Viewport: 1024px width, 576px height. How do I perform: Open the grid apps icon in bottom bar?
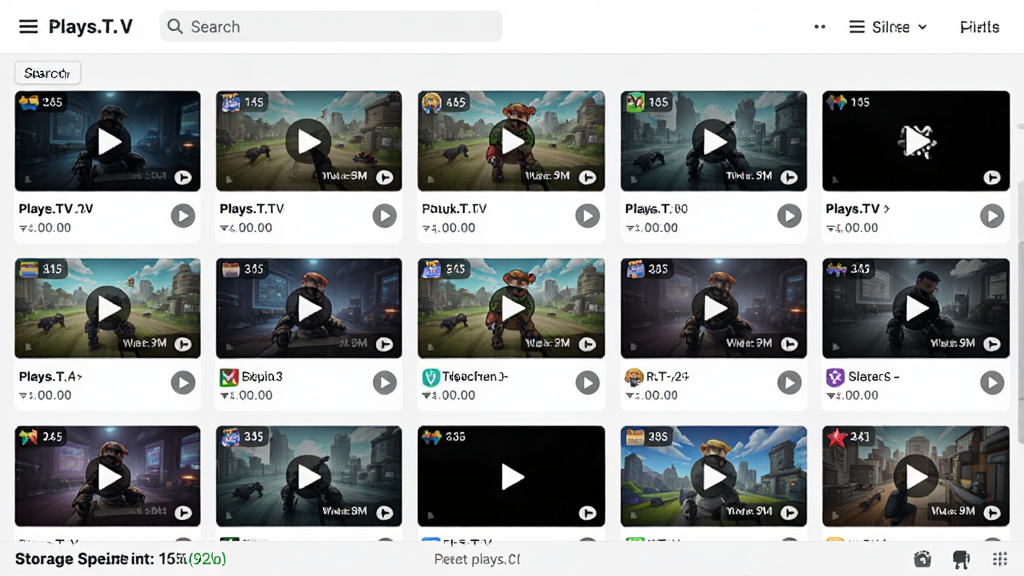pyautogui.click(x=1000, y=559)
